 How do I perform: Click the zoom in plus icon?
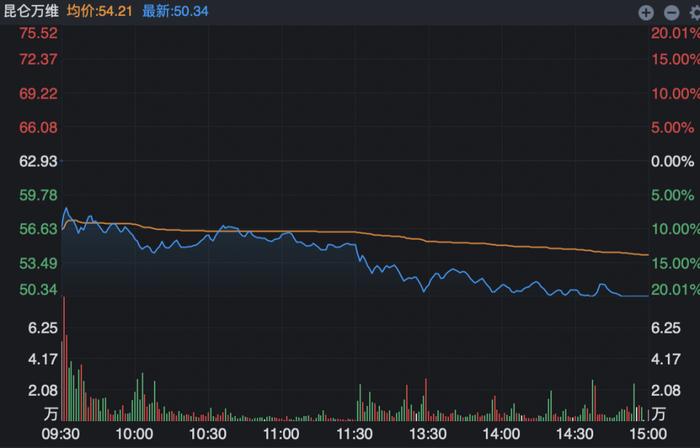[646, 12]
